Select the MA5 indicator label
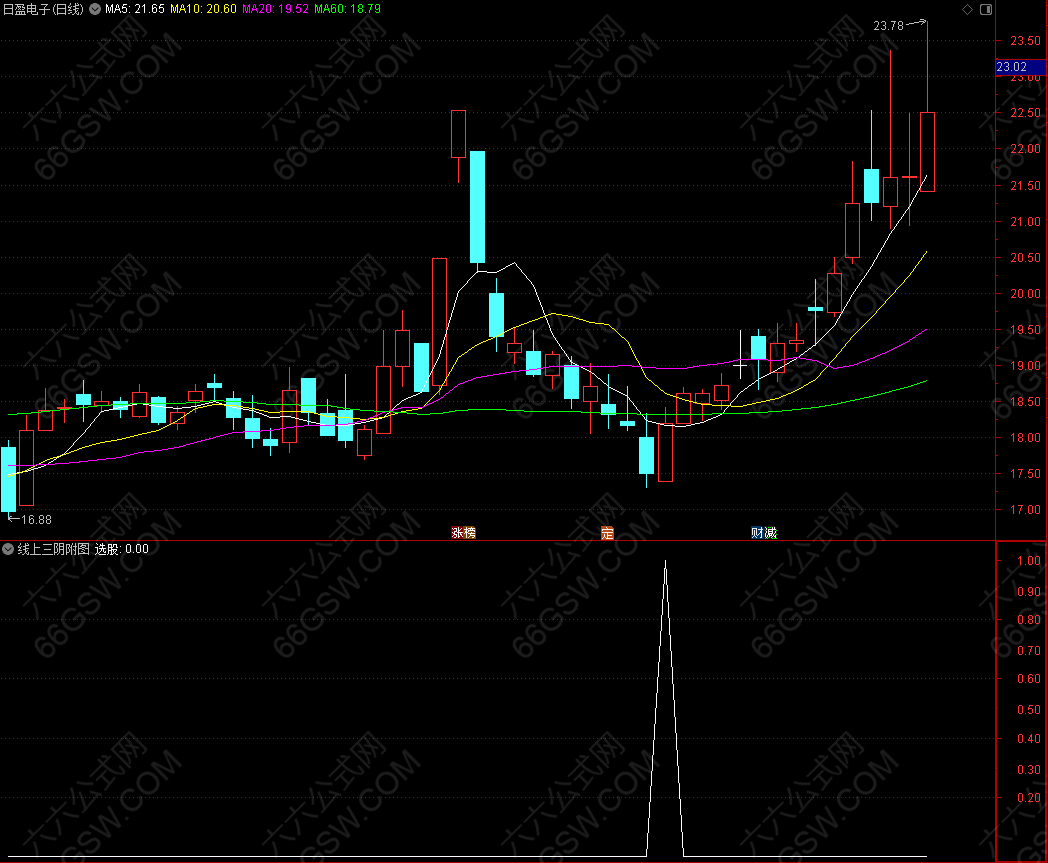The height and width of the screenshot is (863, 1048). (133, 9)
